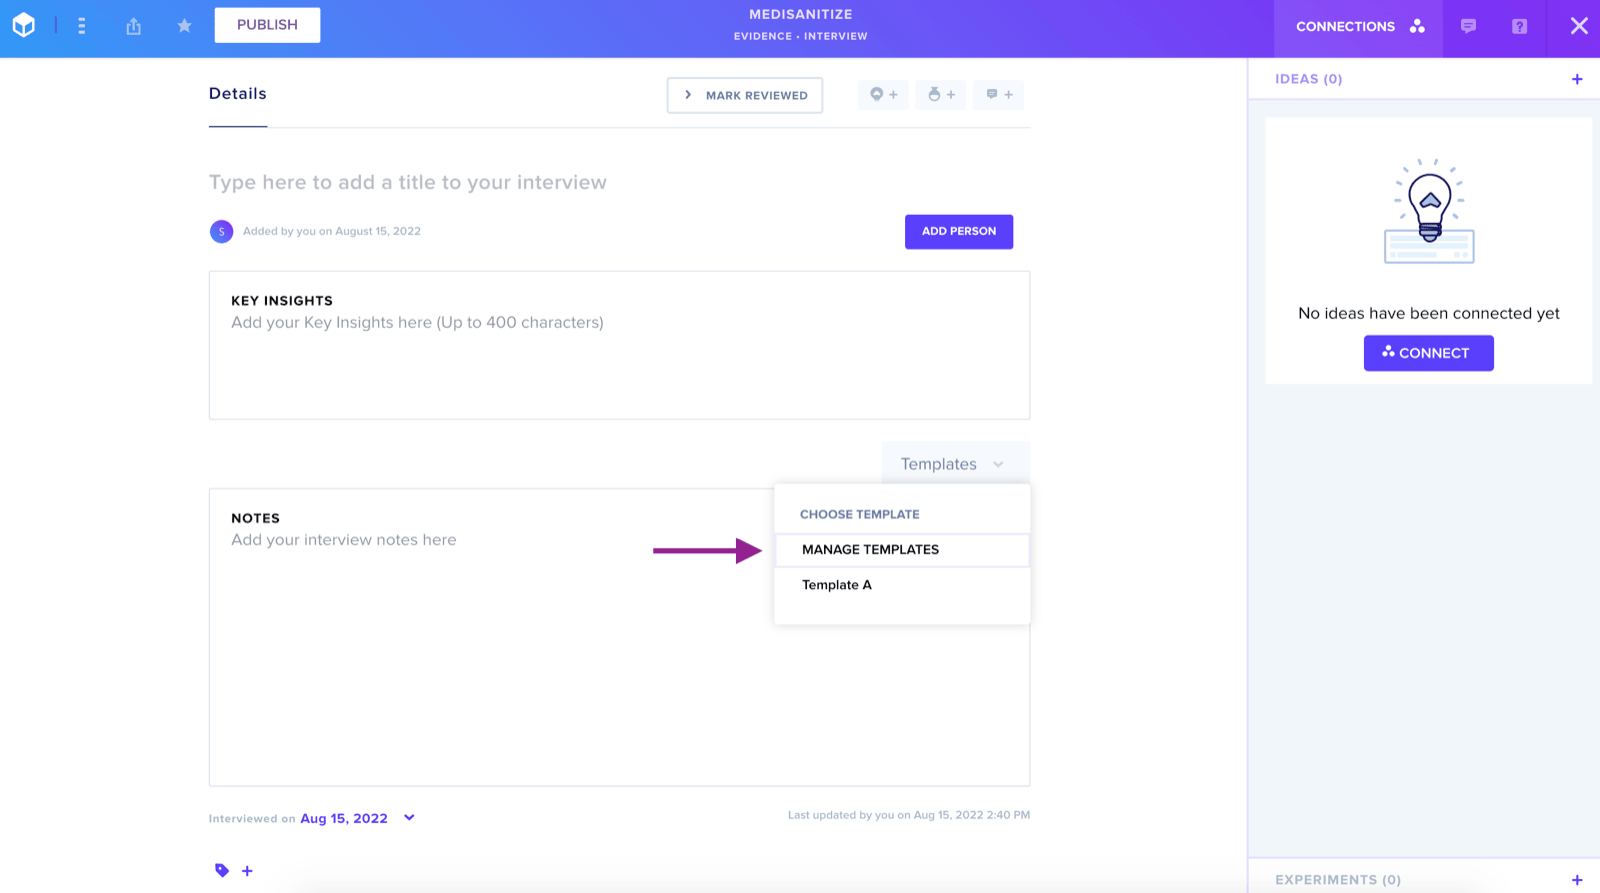This screenshot has height=893, width=1600.
Task: Toggle the star favorite icon
Action: tap(184, 26)
